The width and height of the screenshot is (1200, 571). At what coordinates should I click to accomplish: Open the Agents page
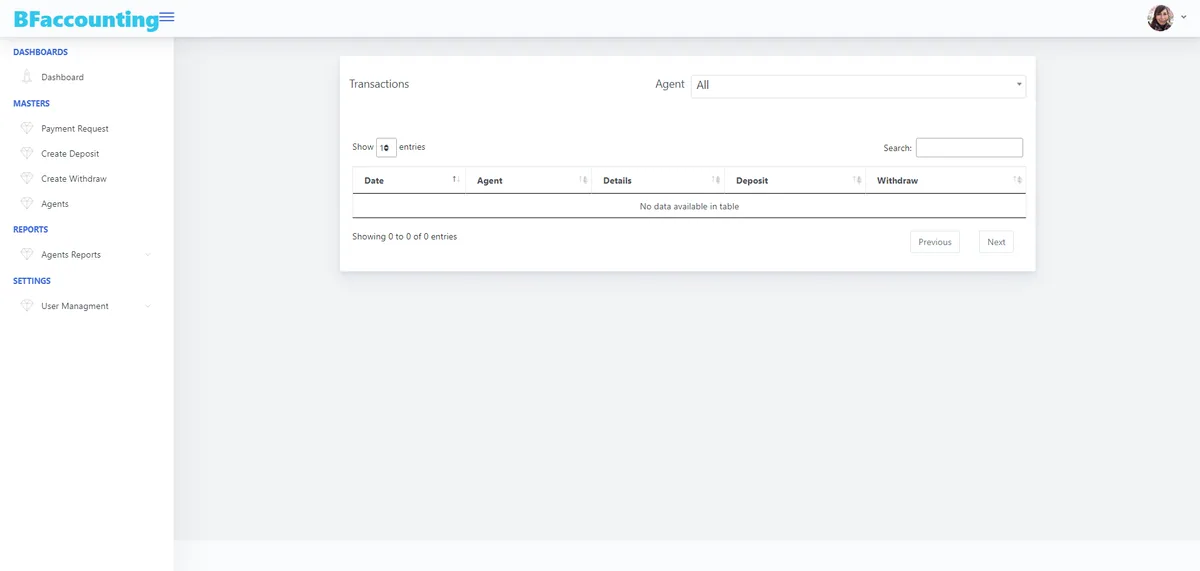pos(55,204)
